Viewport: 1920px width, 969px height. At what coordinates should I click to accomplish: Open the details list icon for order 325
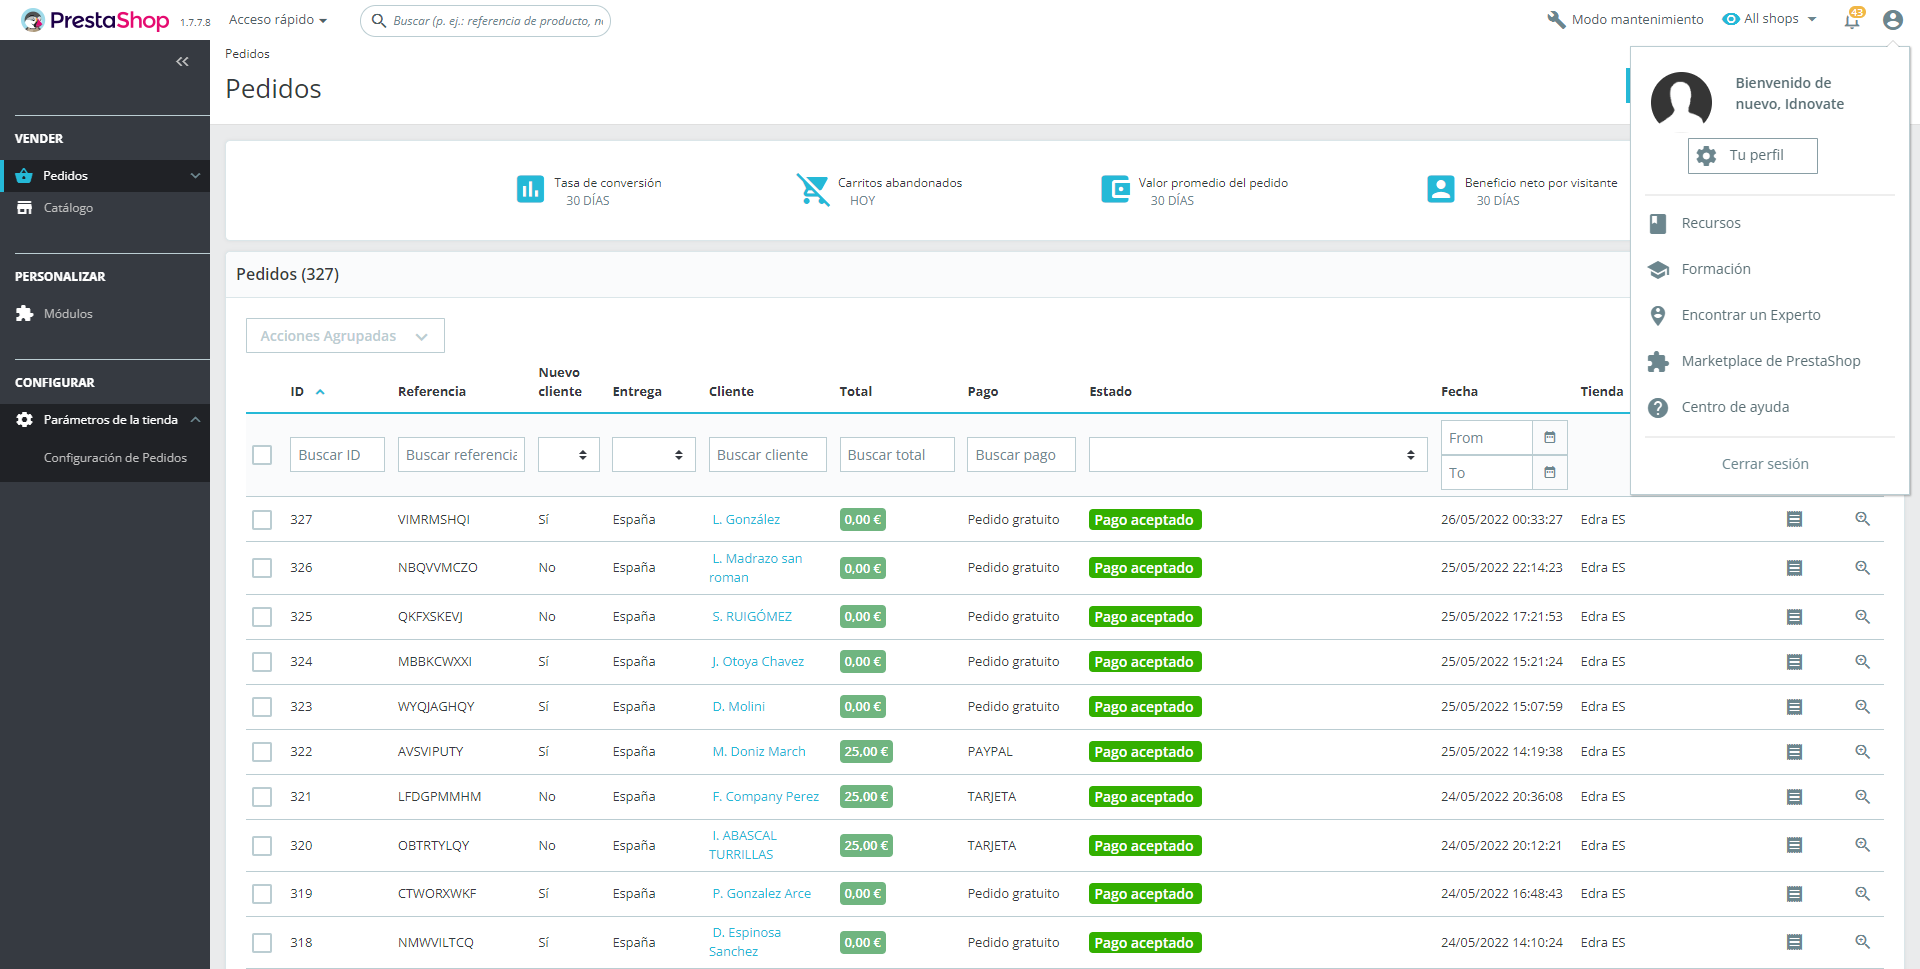click(1794, 617)
